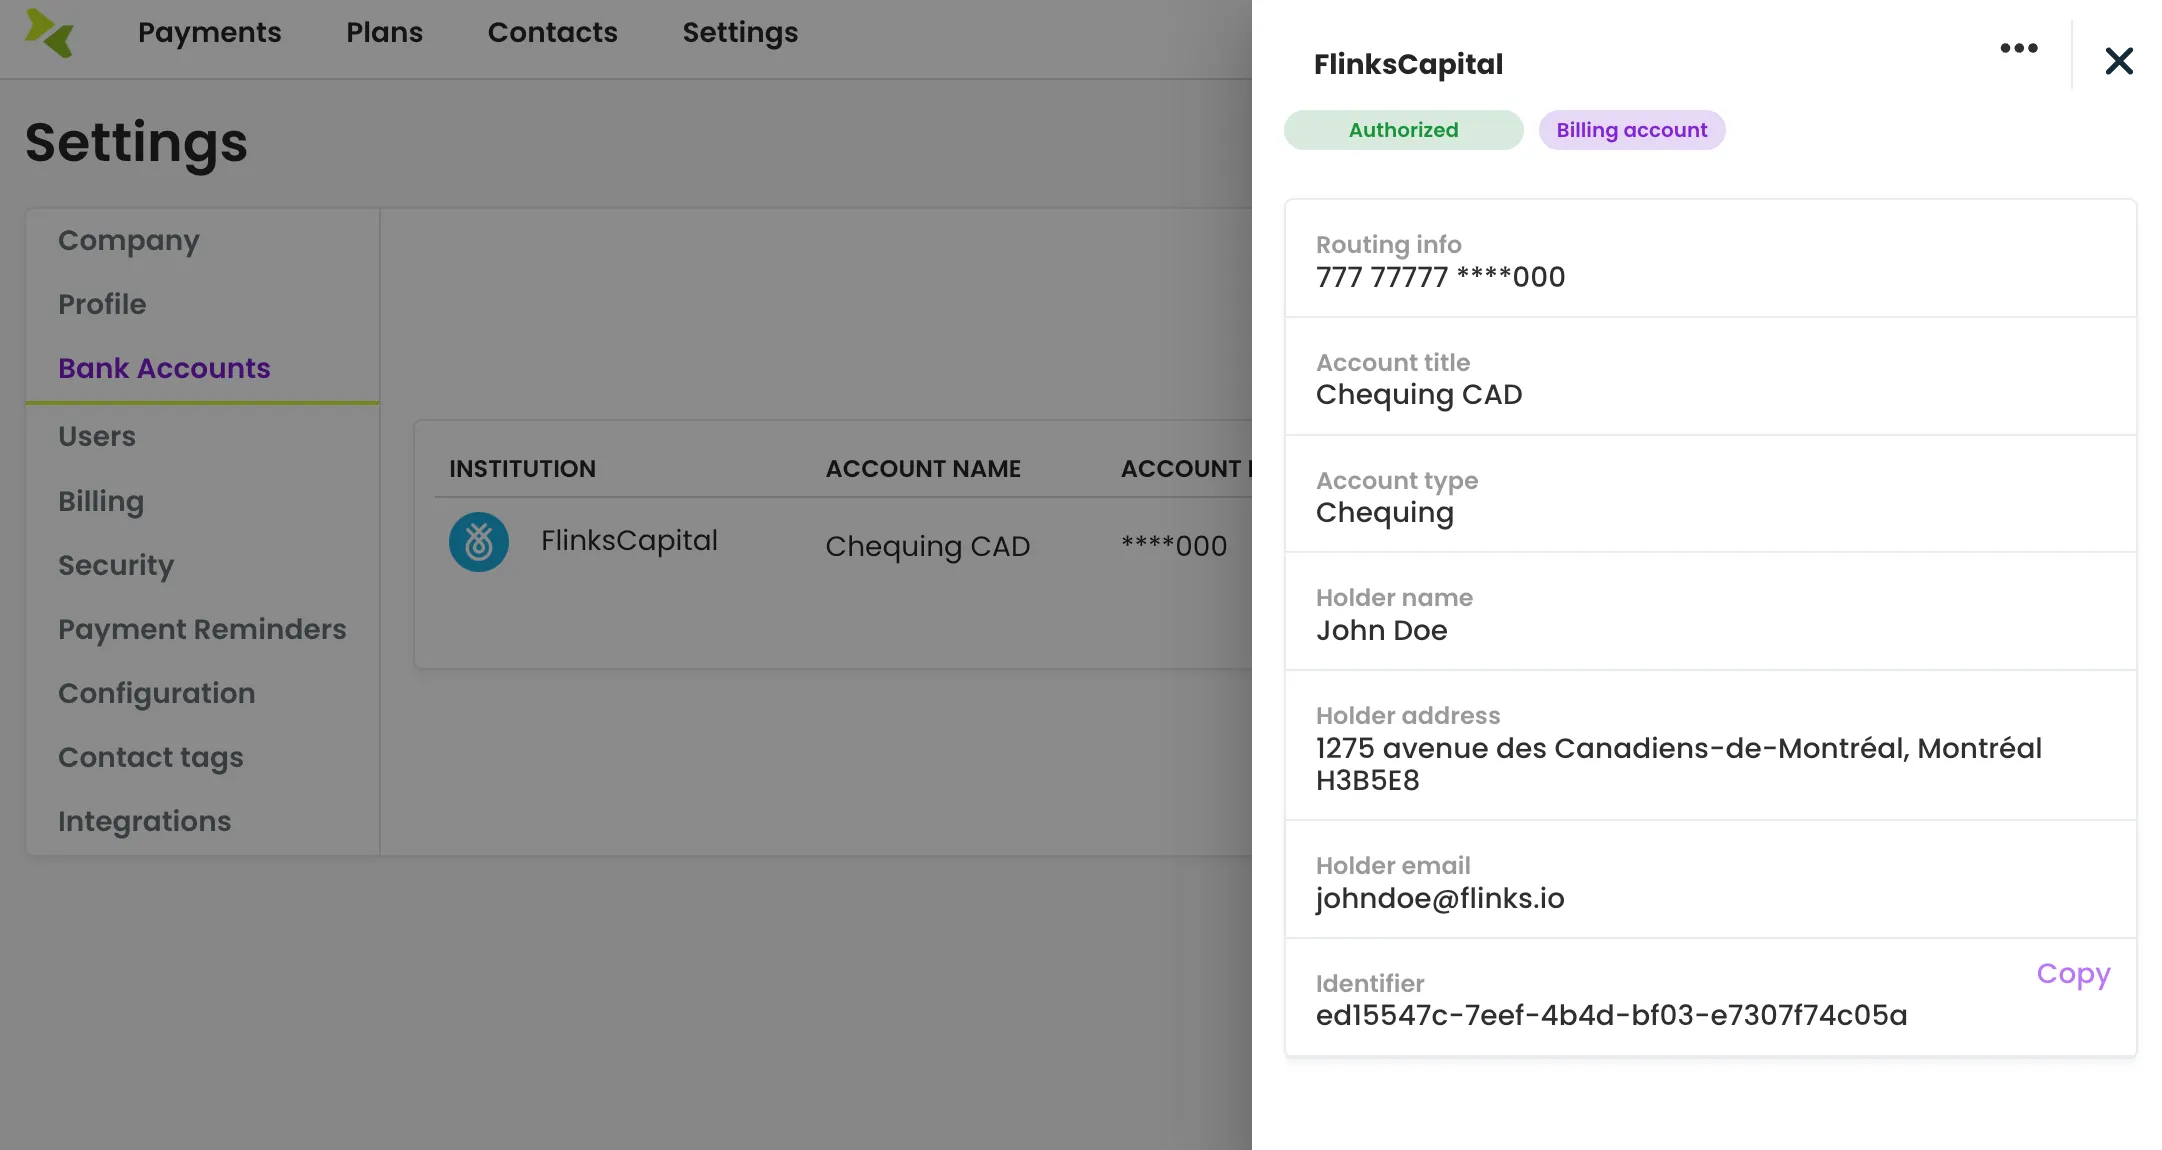Open the Payments menu item
This screenshot has height=1150, width=2162.
[x=209, y=32]
